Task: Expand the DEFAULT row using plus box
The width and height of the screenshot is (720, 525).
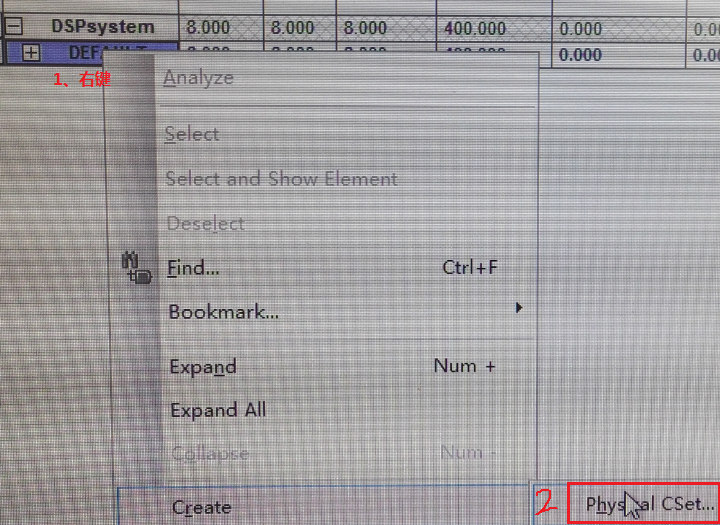Action: tap(31, 53)
